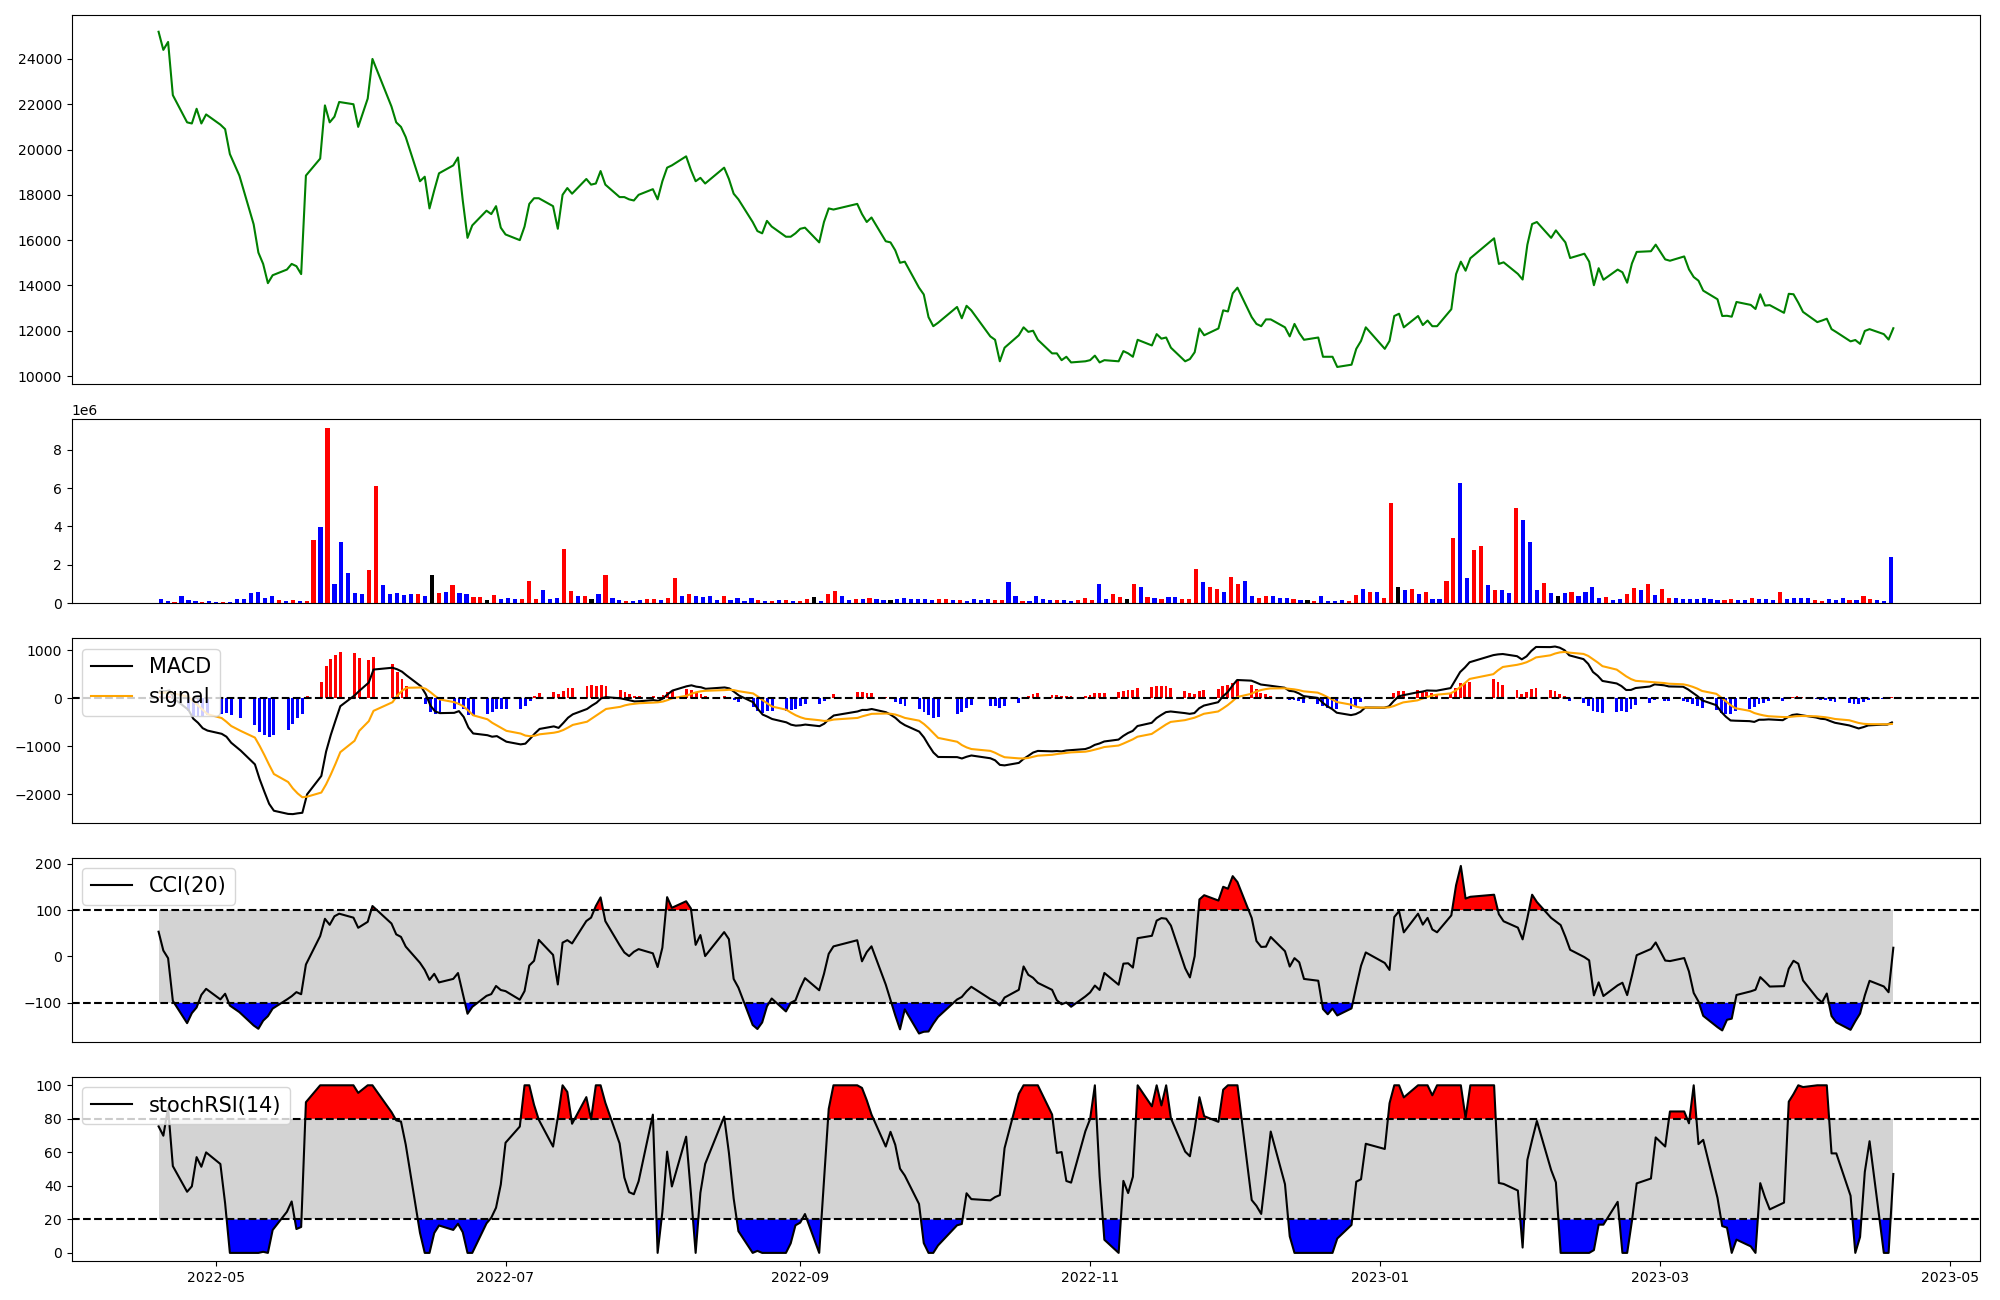Click the tallest red volume bar
Viewport: 2000px width, 1300px height.
coord(327,515)
